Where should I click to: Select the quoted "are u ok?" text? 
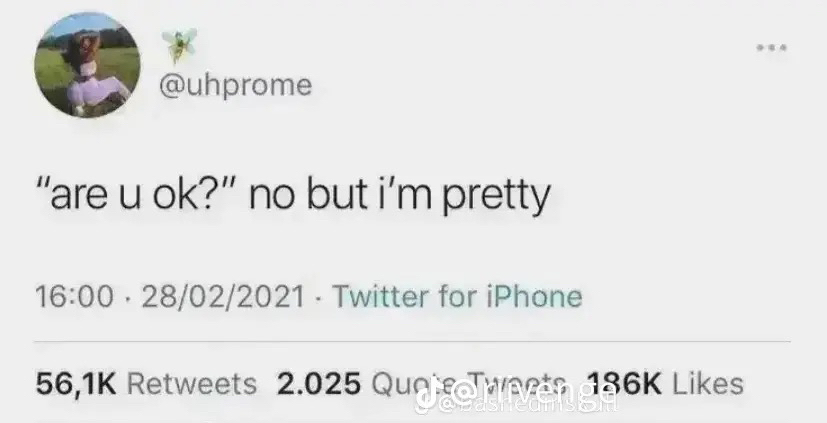[139, 197]
